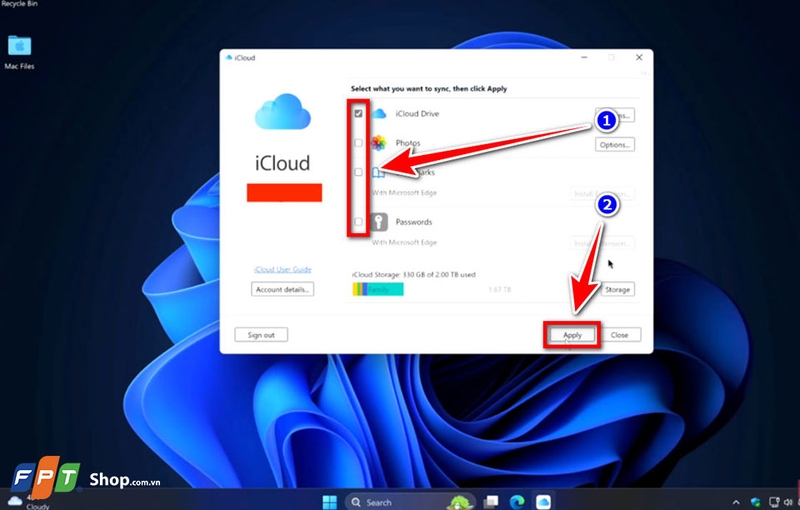This screenshot has height=510, width=800.
Task: Uncheck the iCloud Drive checkbox
Action: [359, 113]
